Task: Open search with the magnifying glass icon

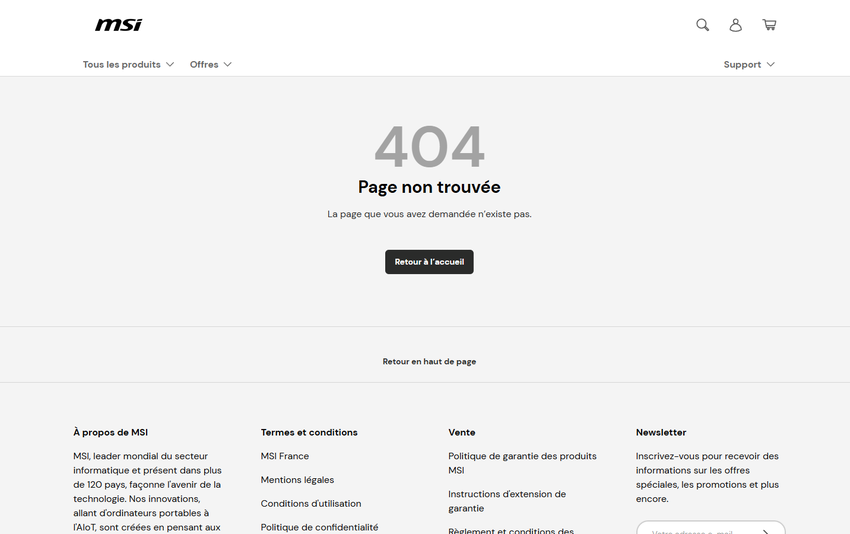Action: coord(702,25)
